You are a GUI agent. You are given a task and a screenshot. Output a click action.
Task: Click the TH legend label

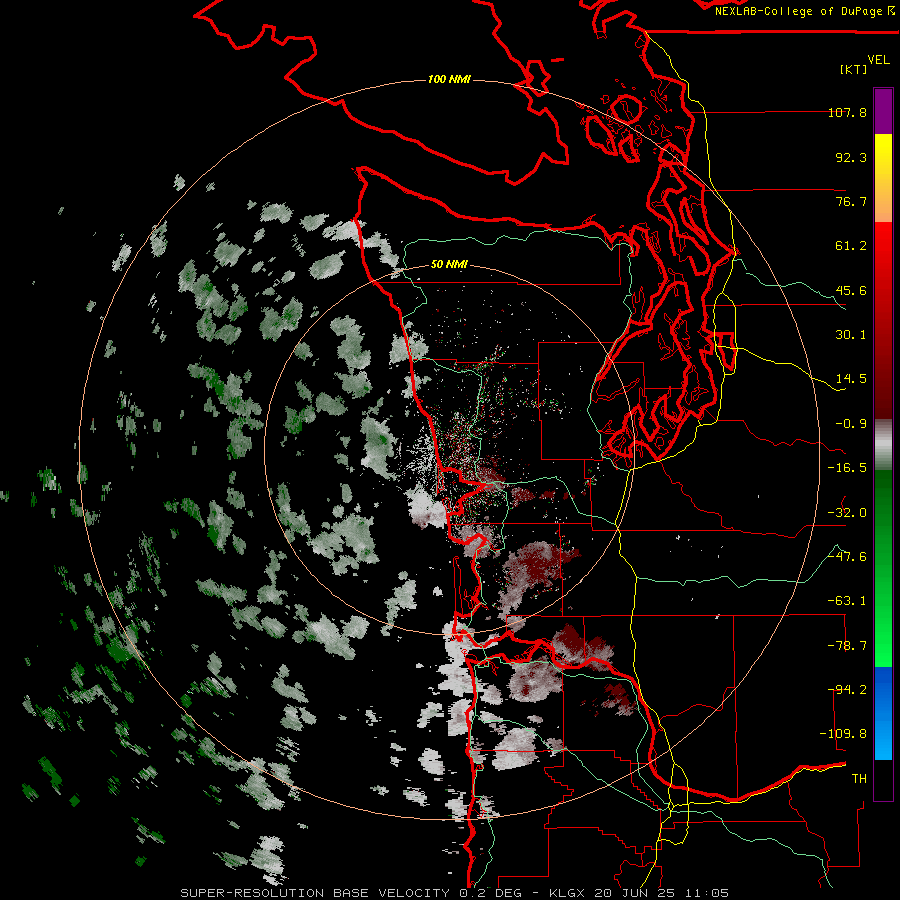point(859,778)
